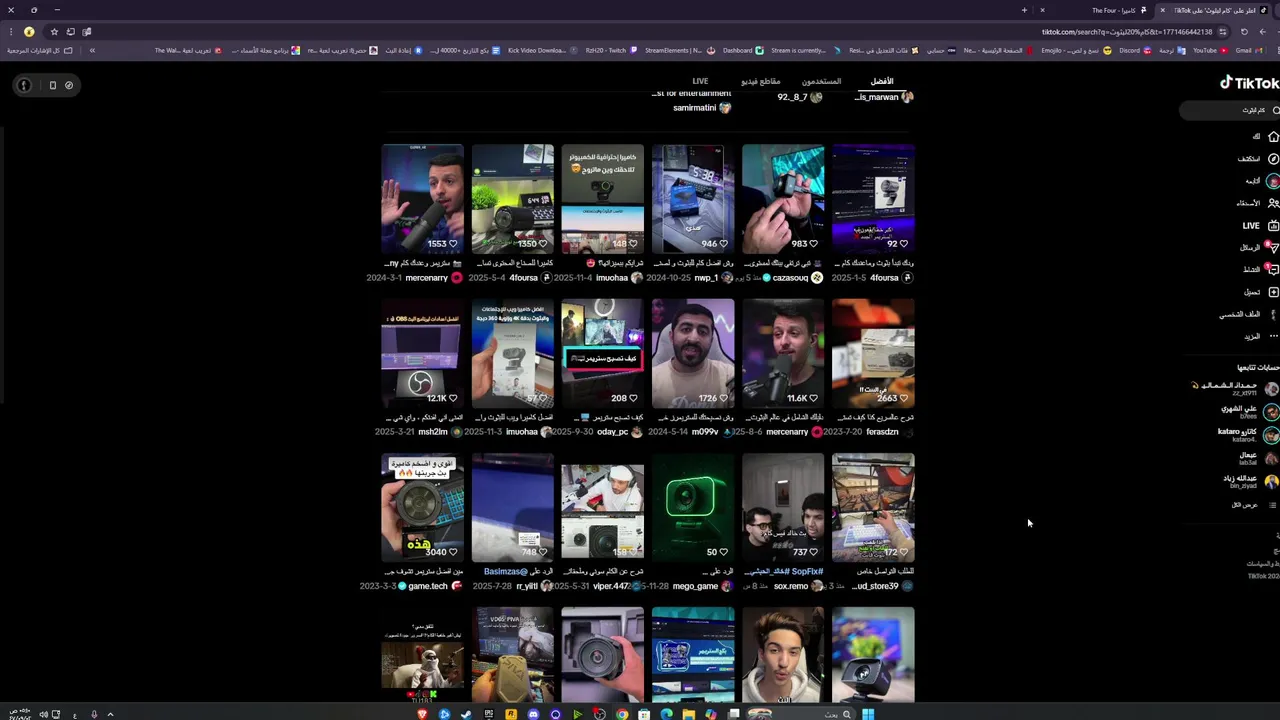Open username game.tech below video

click(428, 586)
